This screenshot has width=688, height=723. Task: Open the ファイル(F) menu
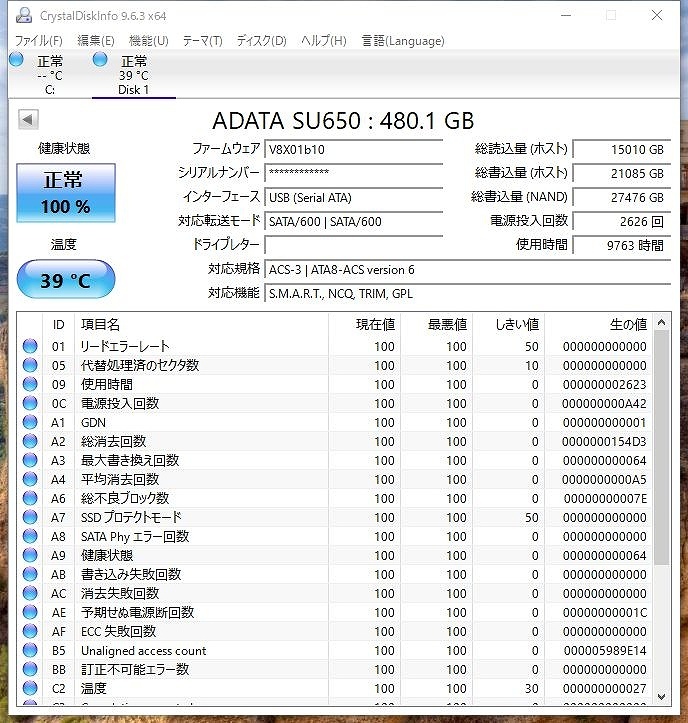tap(38, 41)
